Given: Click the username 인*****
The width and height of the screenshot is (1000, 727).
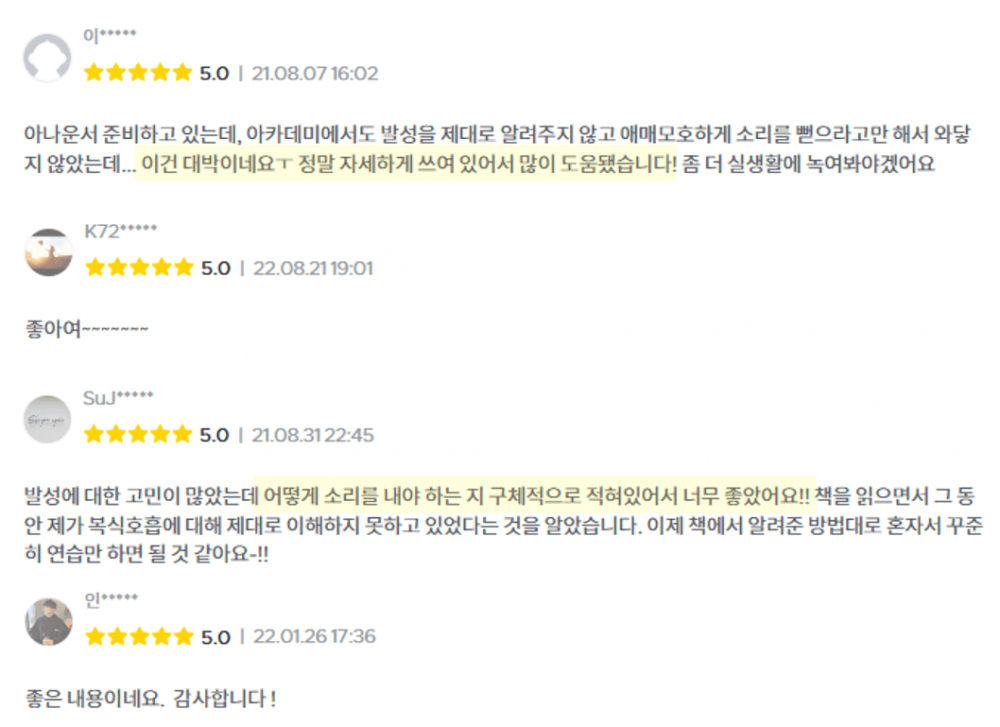Looking at the screenshot, I should click(111, 599).
